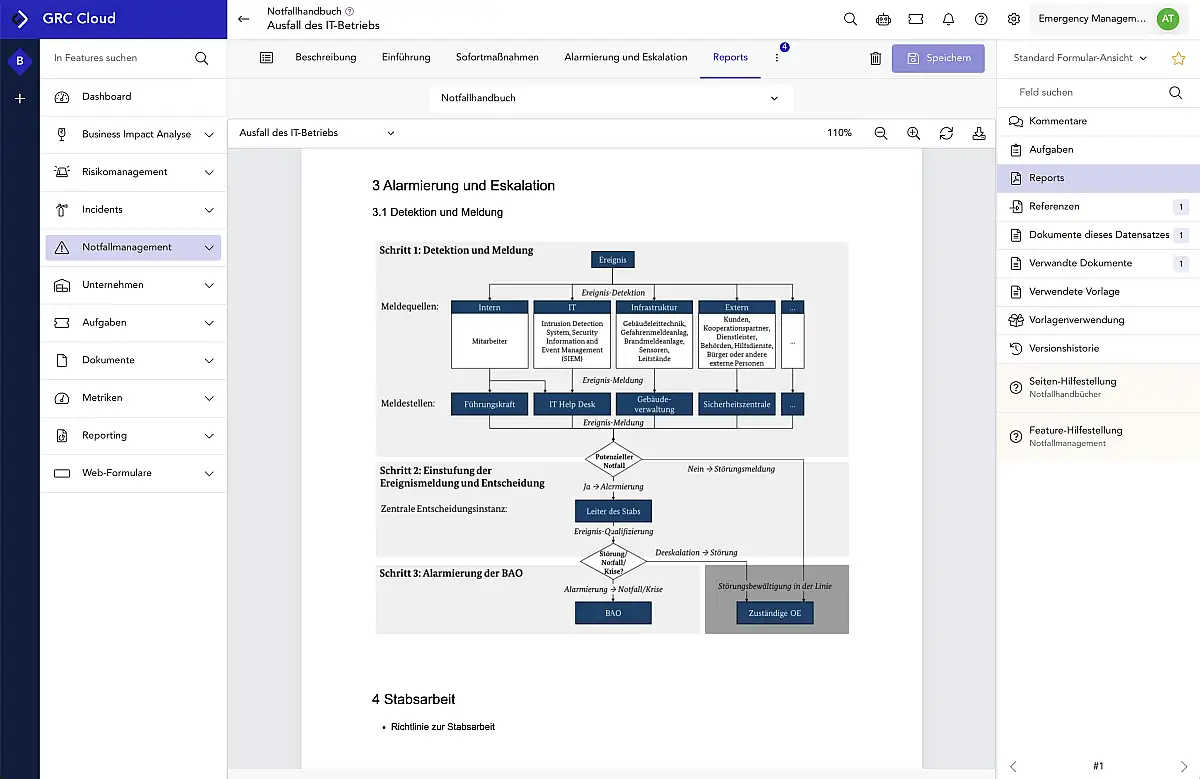
Task: Mark form view as favorite star
Action: click(x=1178, y=58)
